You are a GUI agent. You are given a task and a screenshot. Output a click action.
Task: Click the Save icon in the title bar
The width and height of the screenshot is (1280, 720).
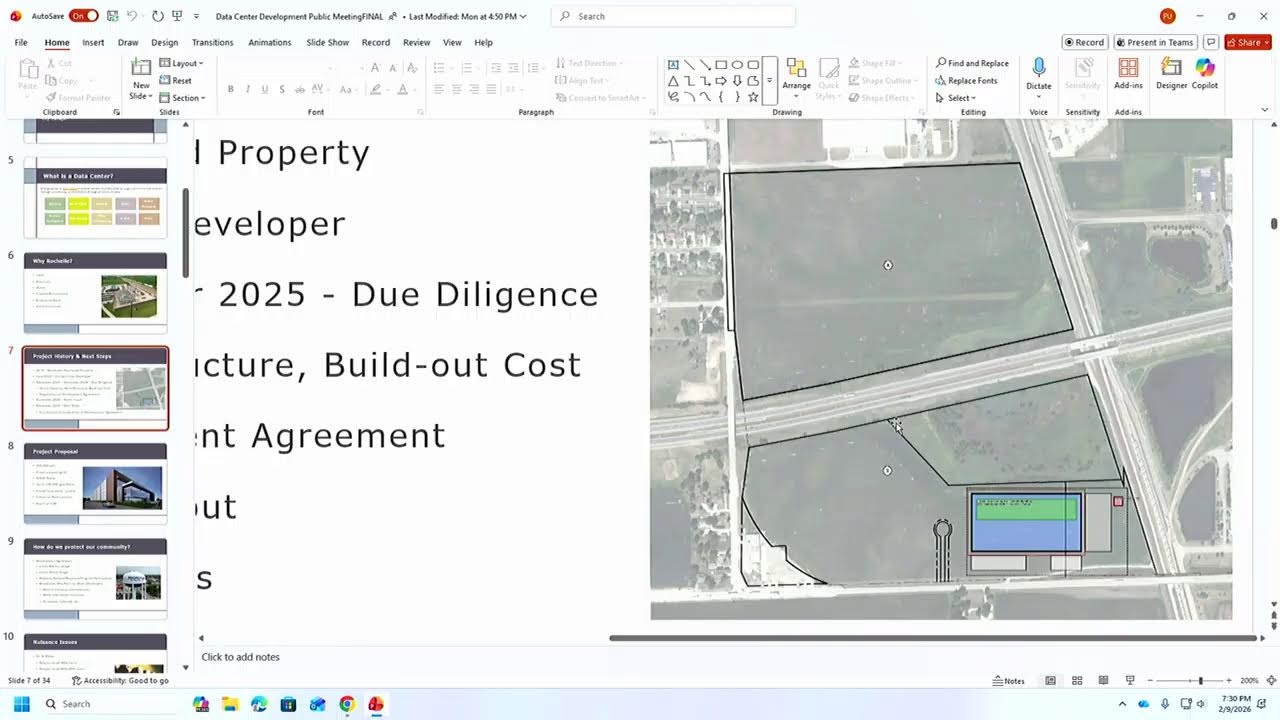[x=113, y=16]
